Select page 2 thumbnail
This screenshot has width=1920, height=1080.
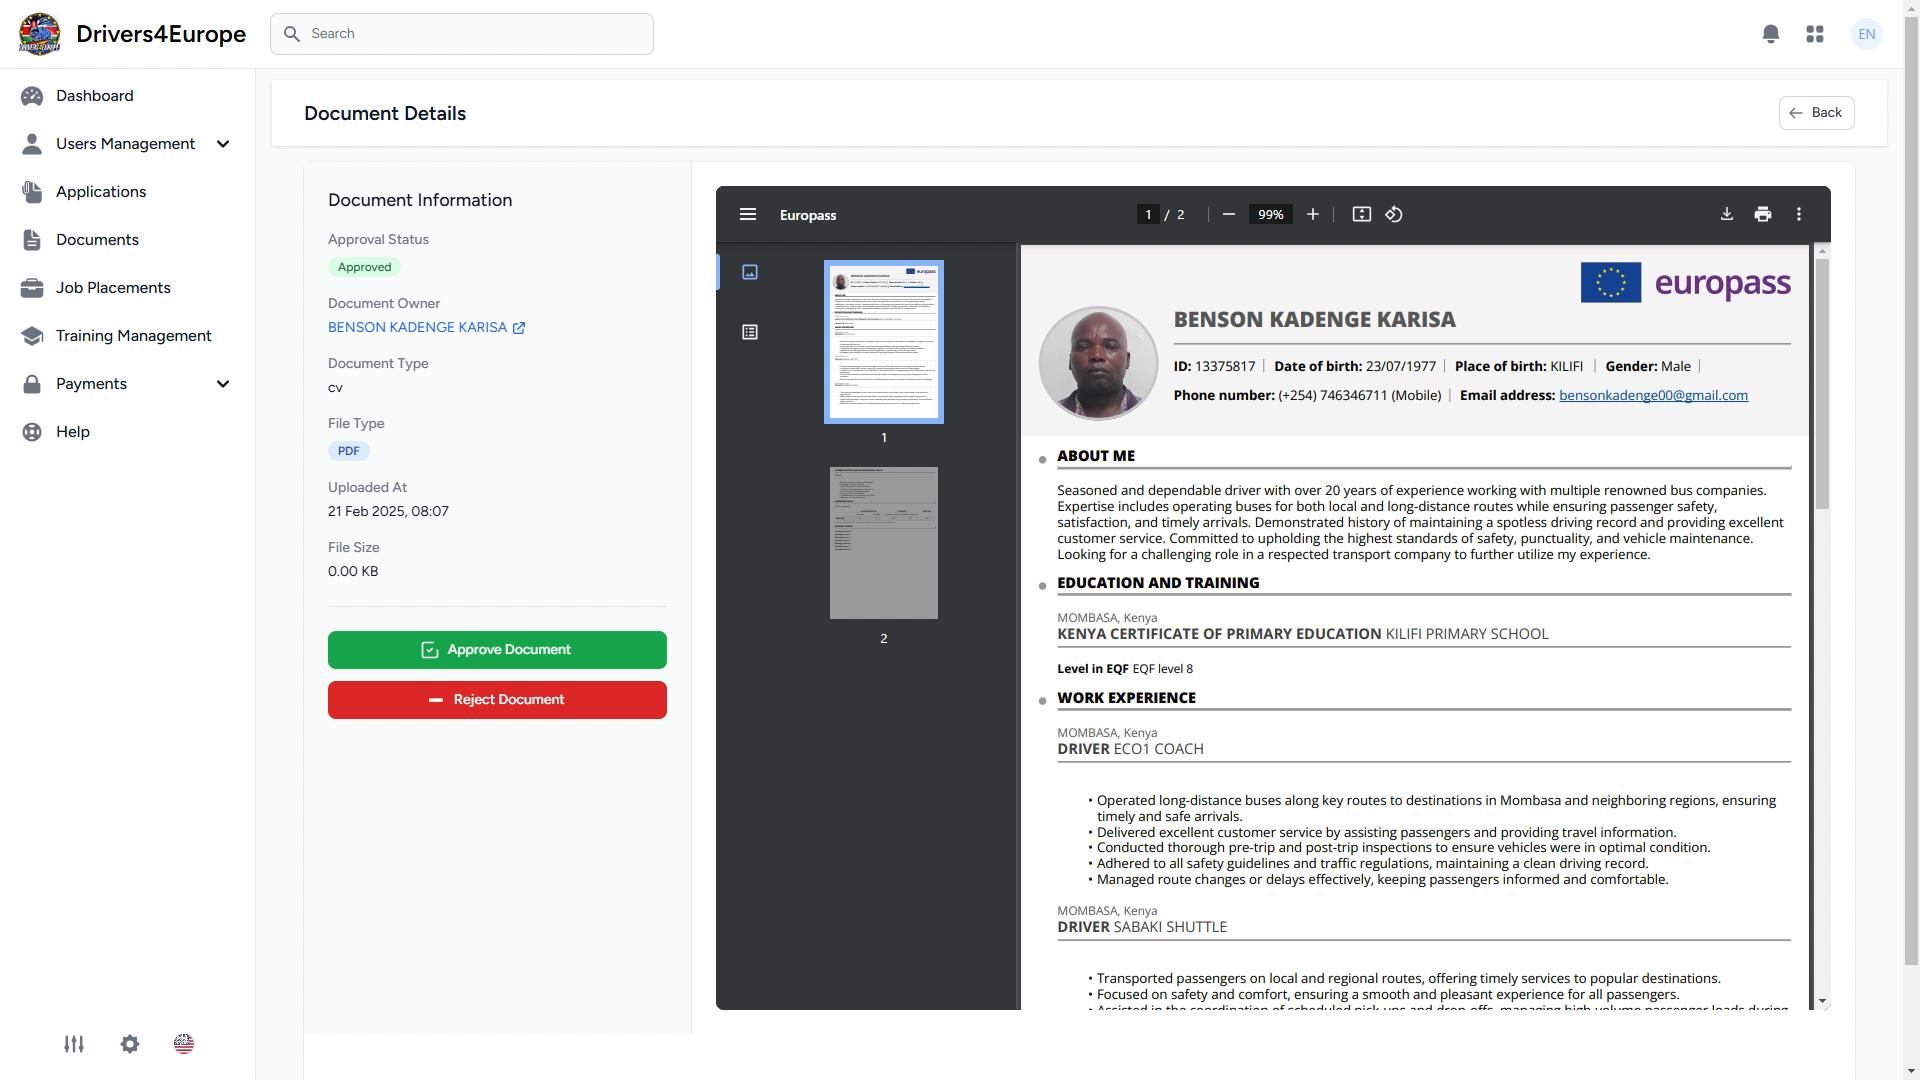point(884,543)
